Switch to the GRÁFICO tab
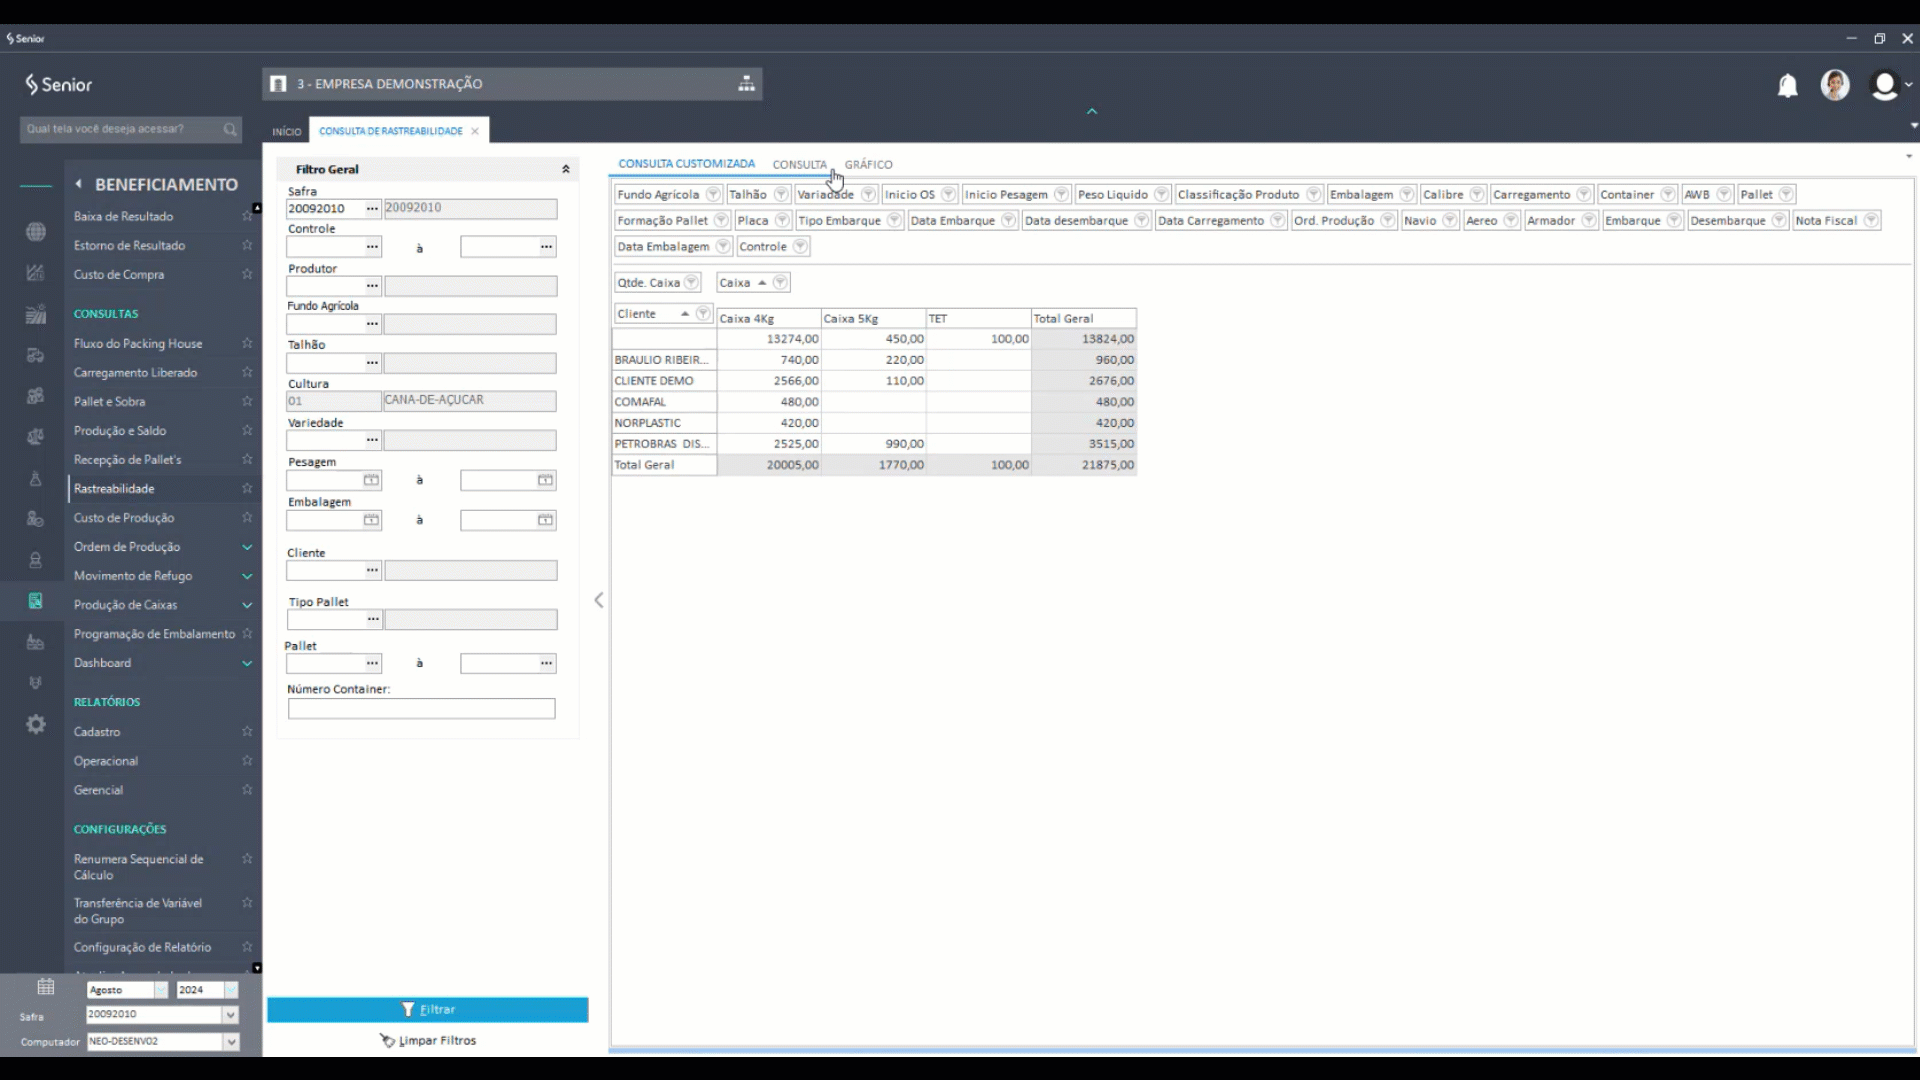 point(868,164)
